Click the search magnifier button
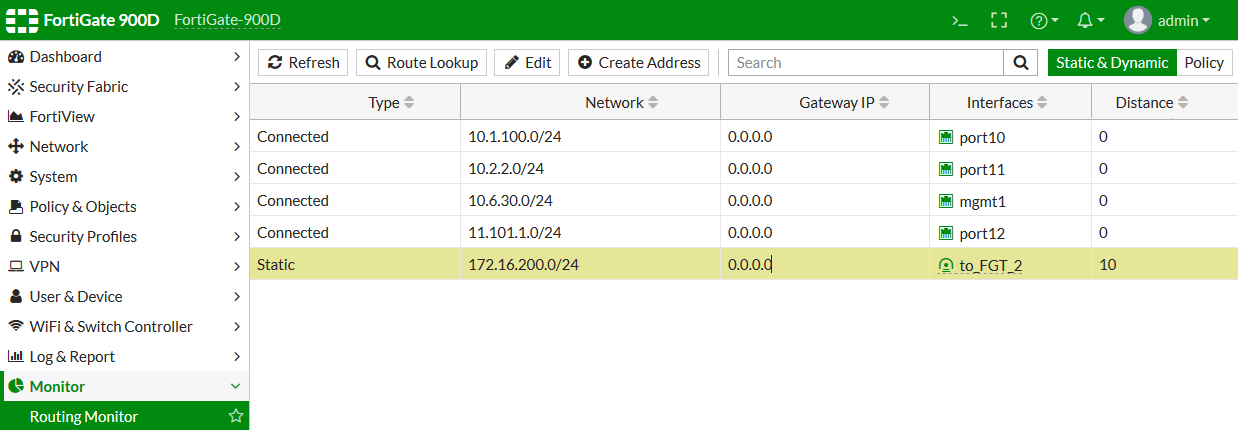This screenshot has height=430, width=1238. (x=1020, y=63)
